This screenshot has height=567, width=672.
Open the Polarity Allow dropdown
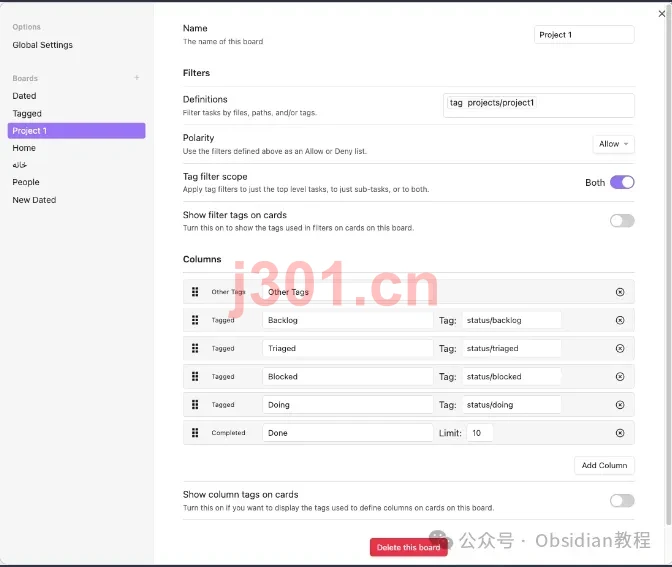point(613,144)
